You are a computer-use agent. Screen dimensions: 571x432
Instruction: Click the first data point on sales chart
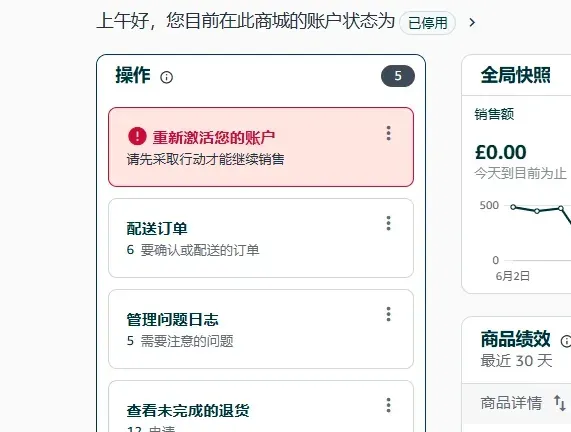tap(513, 207)
